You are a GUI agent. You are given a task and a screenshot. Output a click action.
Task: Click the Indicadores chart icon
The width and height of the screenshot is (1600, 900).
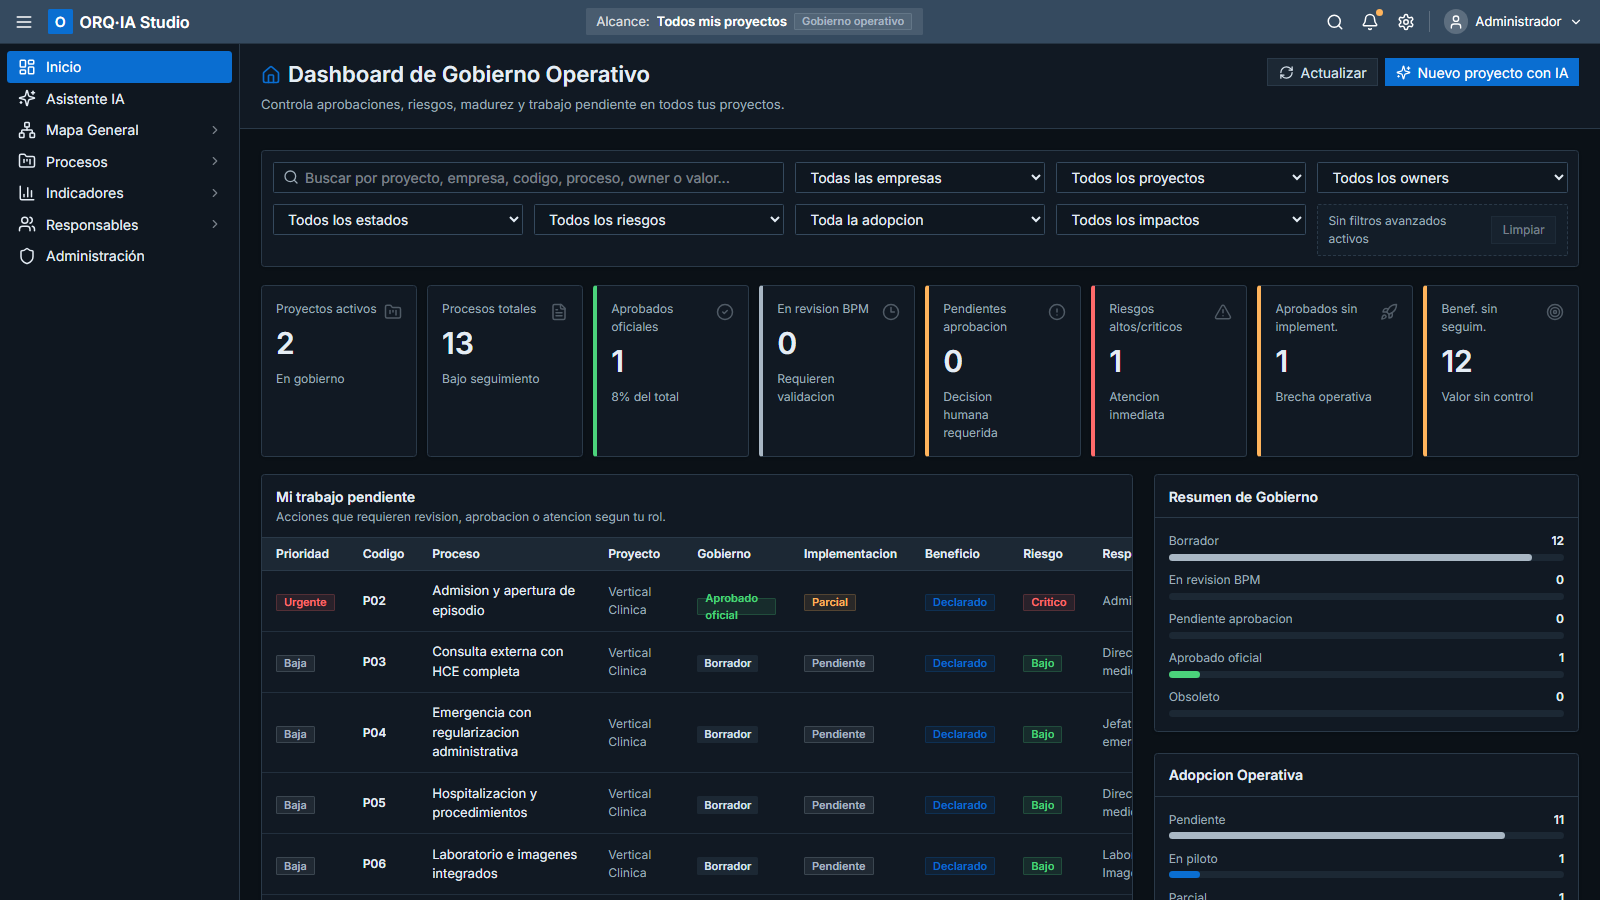click(x=27, y=193)
